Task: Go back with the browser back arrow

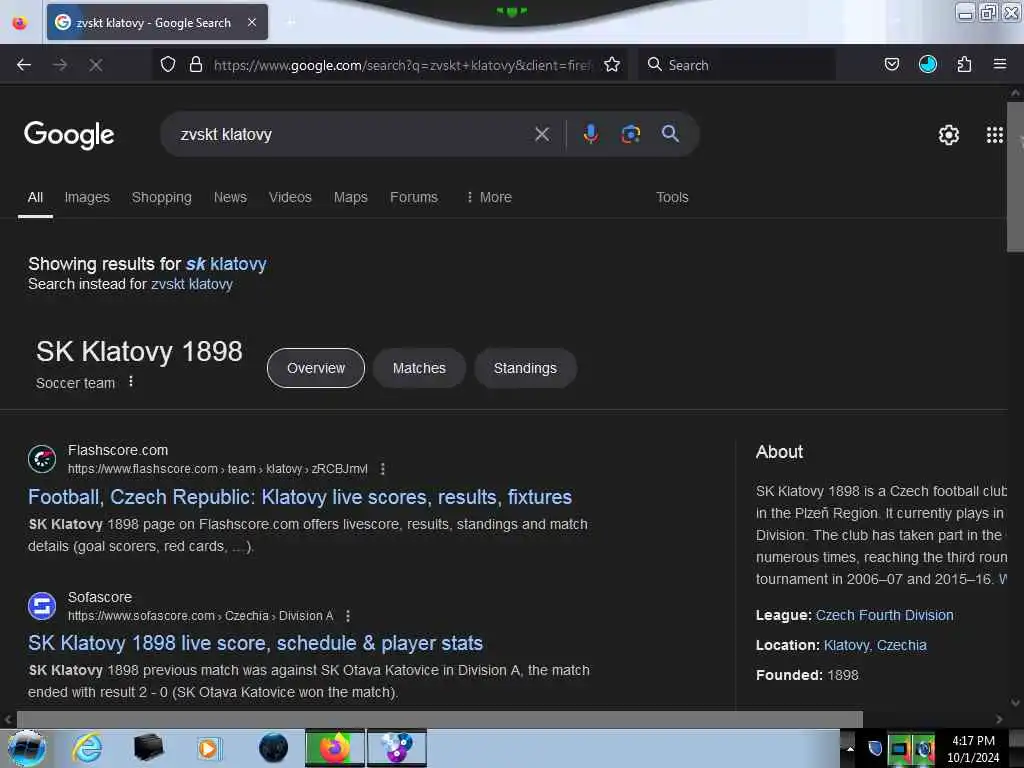Action: pyautogui.click(x=24, y=65)
